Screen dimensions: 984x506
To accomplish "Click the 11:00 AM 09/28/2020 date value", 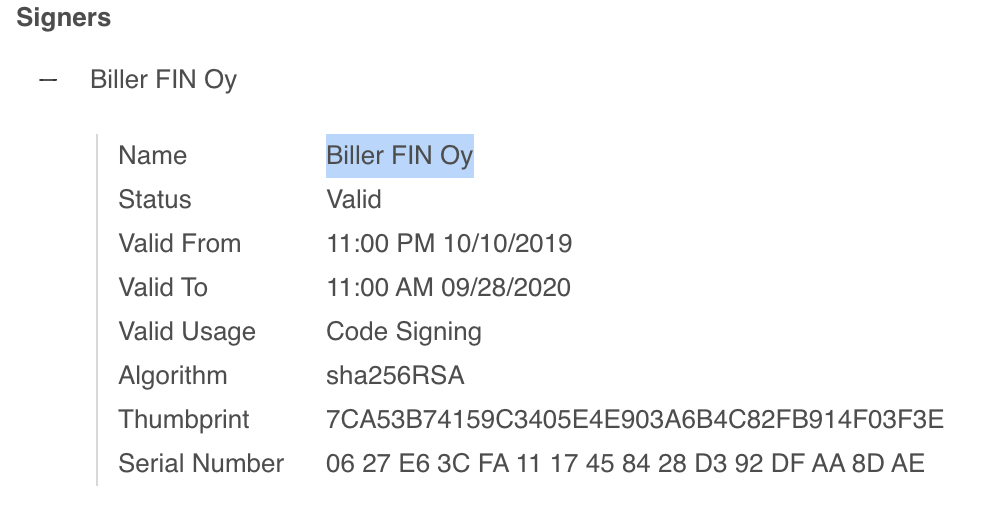I will click(449, 288).
